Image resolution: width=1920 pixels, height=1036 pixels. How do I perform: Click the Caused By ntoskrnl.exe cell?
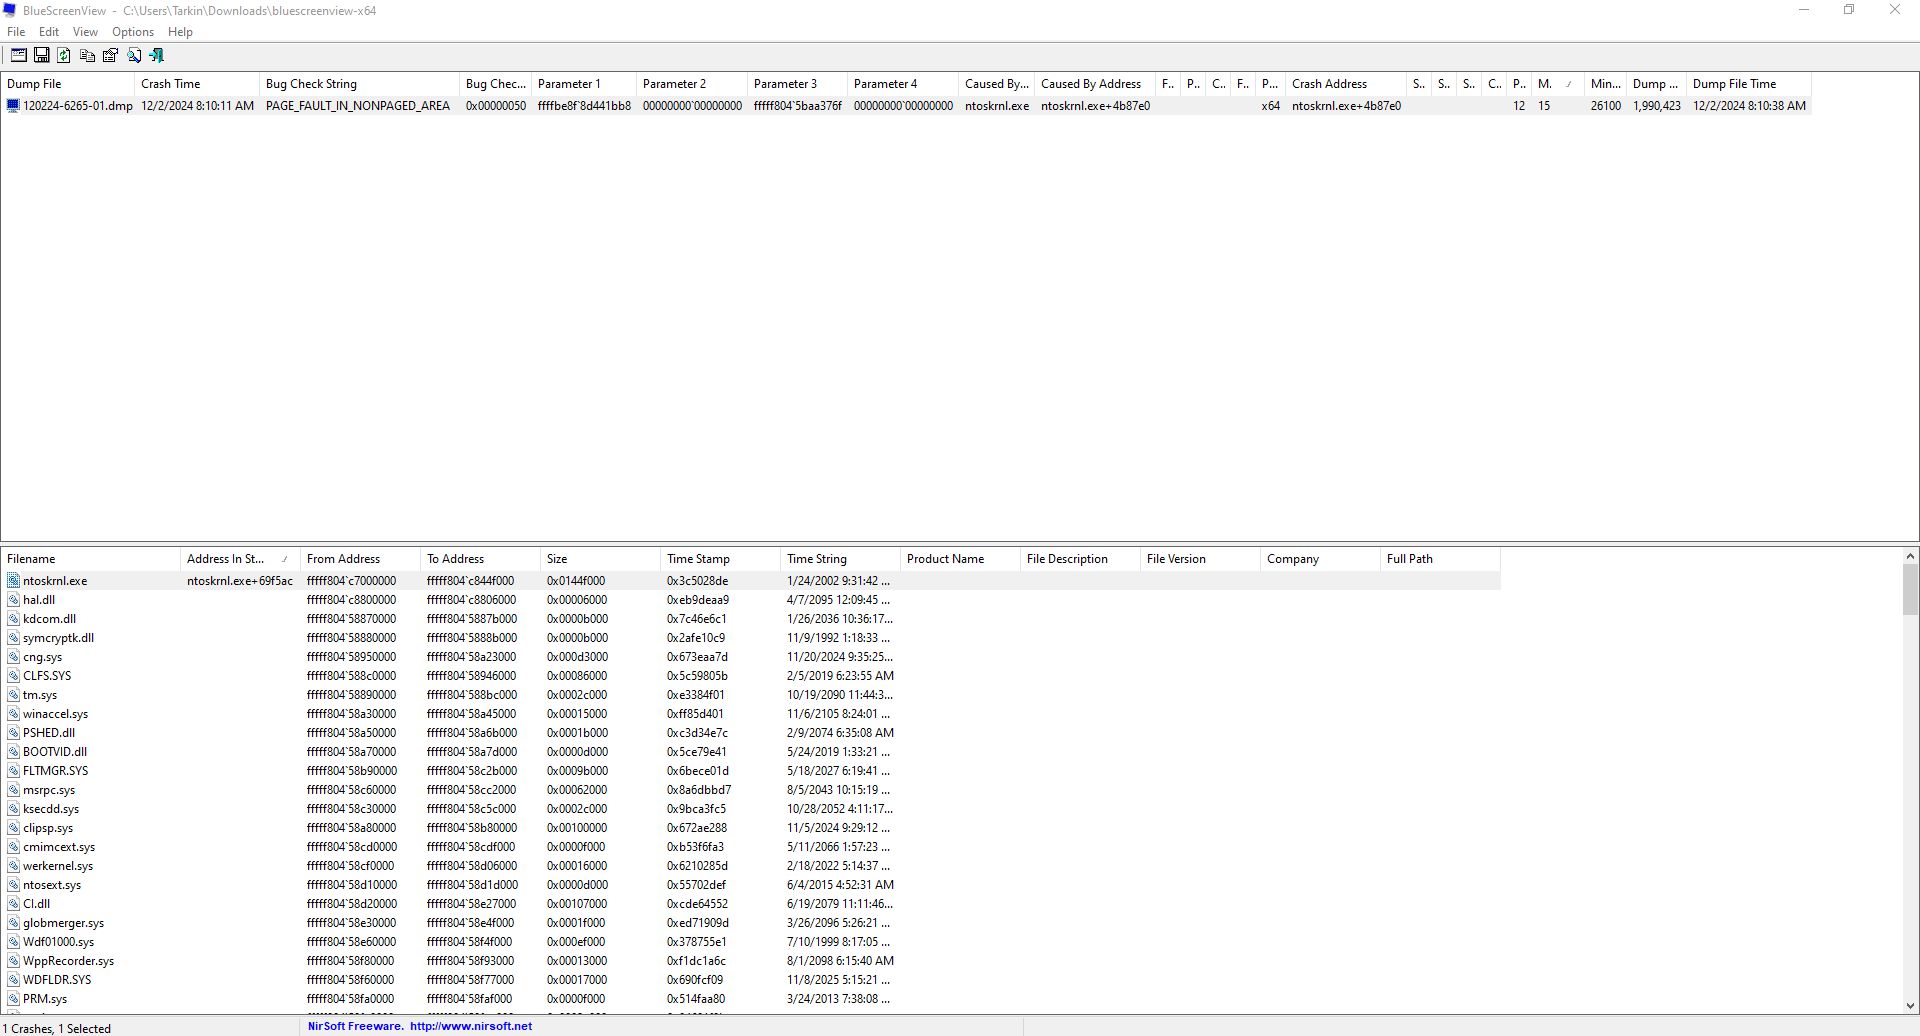click(997, 106)
